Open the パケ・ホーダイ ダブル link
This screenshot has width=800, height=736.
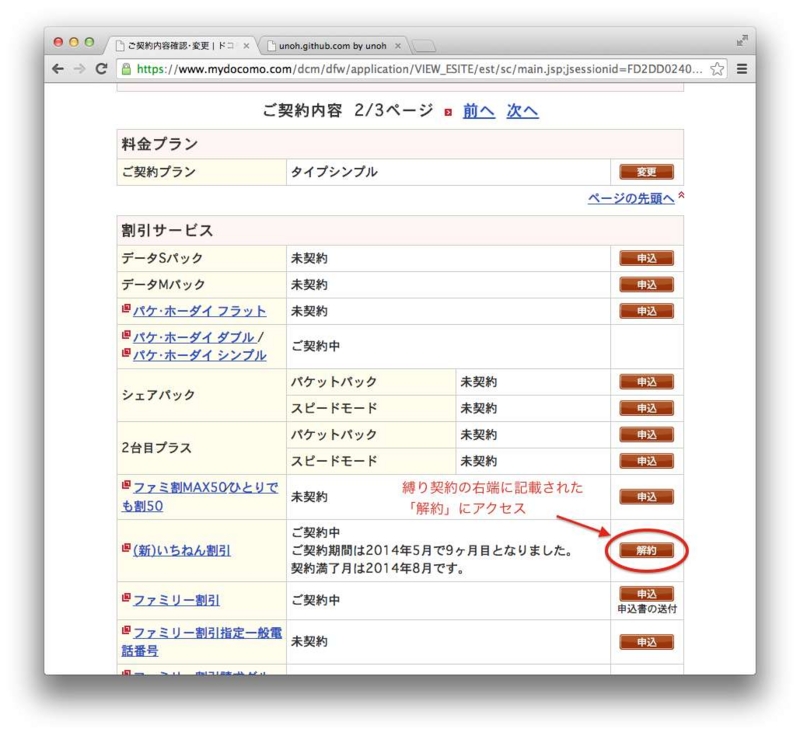tap(194, 337)
